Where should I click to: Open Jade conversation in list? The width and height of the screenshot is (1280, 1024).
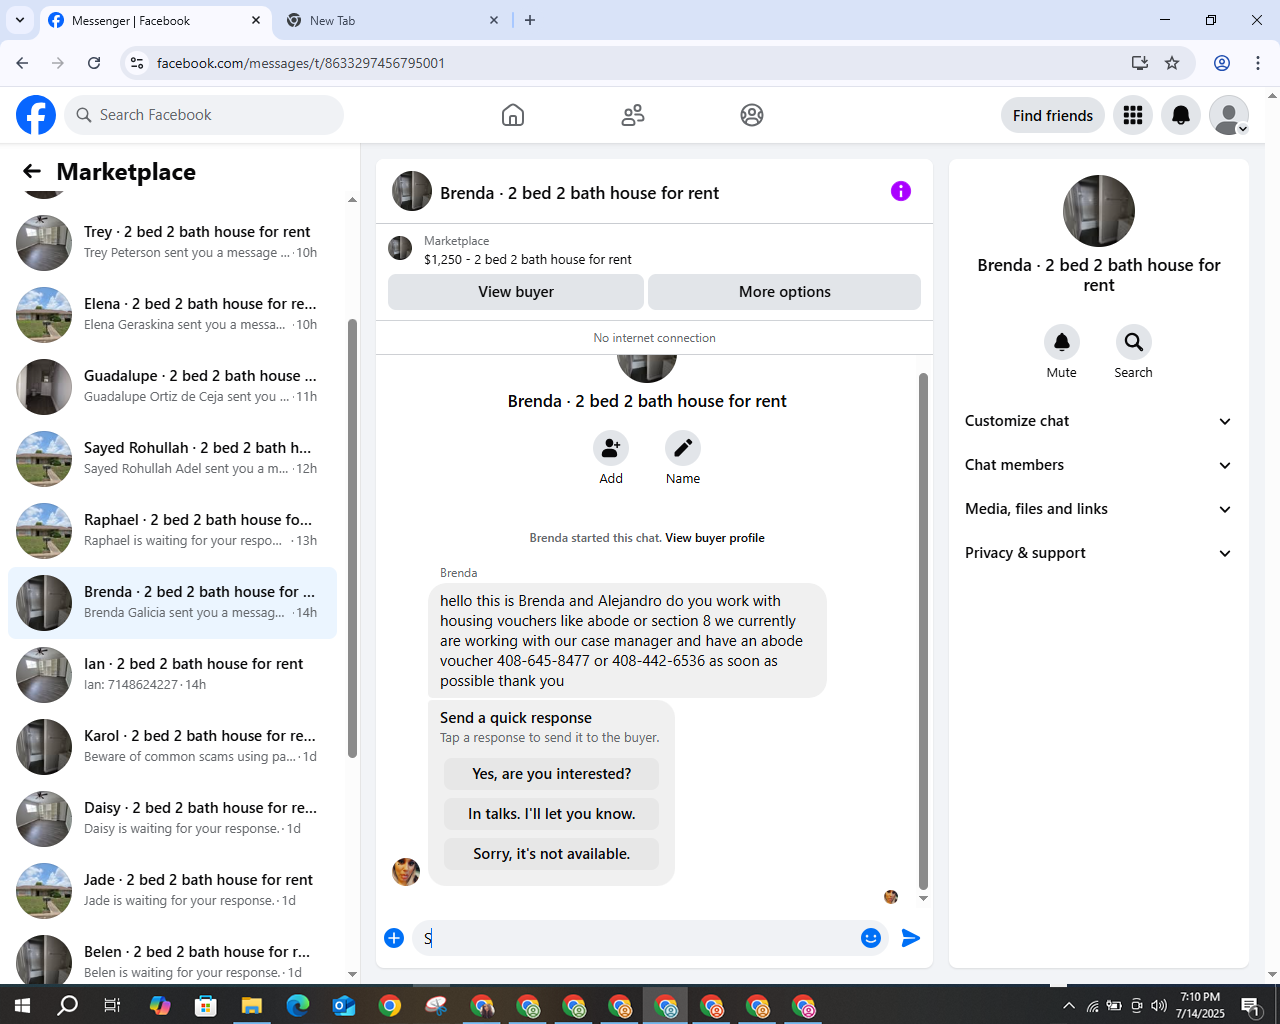(x=172, y=890)
